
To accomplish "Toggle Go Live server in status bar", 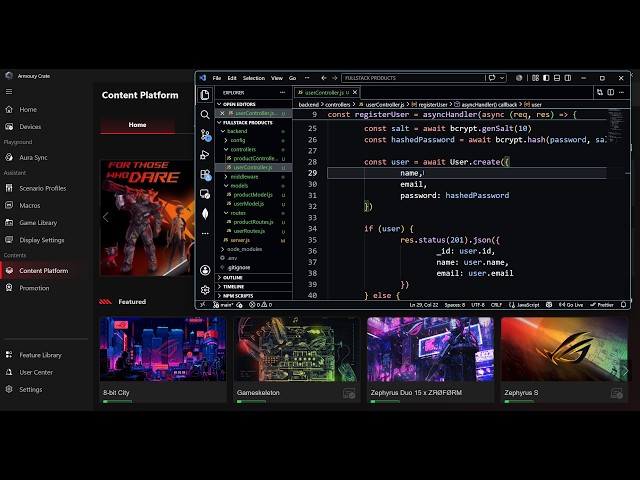I will pyautogui.click(x=571, y=304).
